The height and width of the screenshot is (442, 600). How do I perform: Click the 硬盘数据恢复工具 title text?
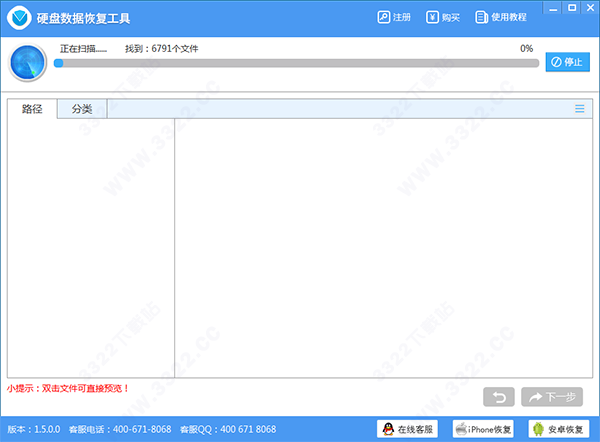[83, 18]
